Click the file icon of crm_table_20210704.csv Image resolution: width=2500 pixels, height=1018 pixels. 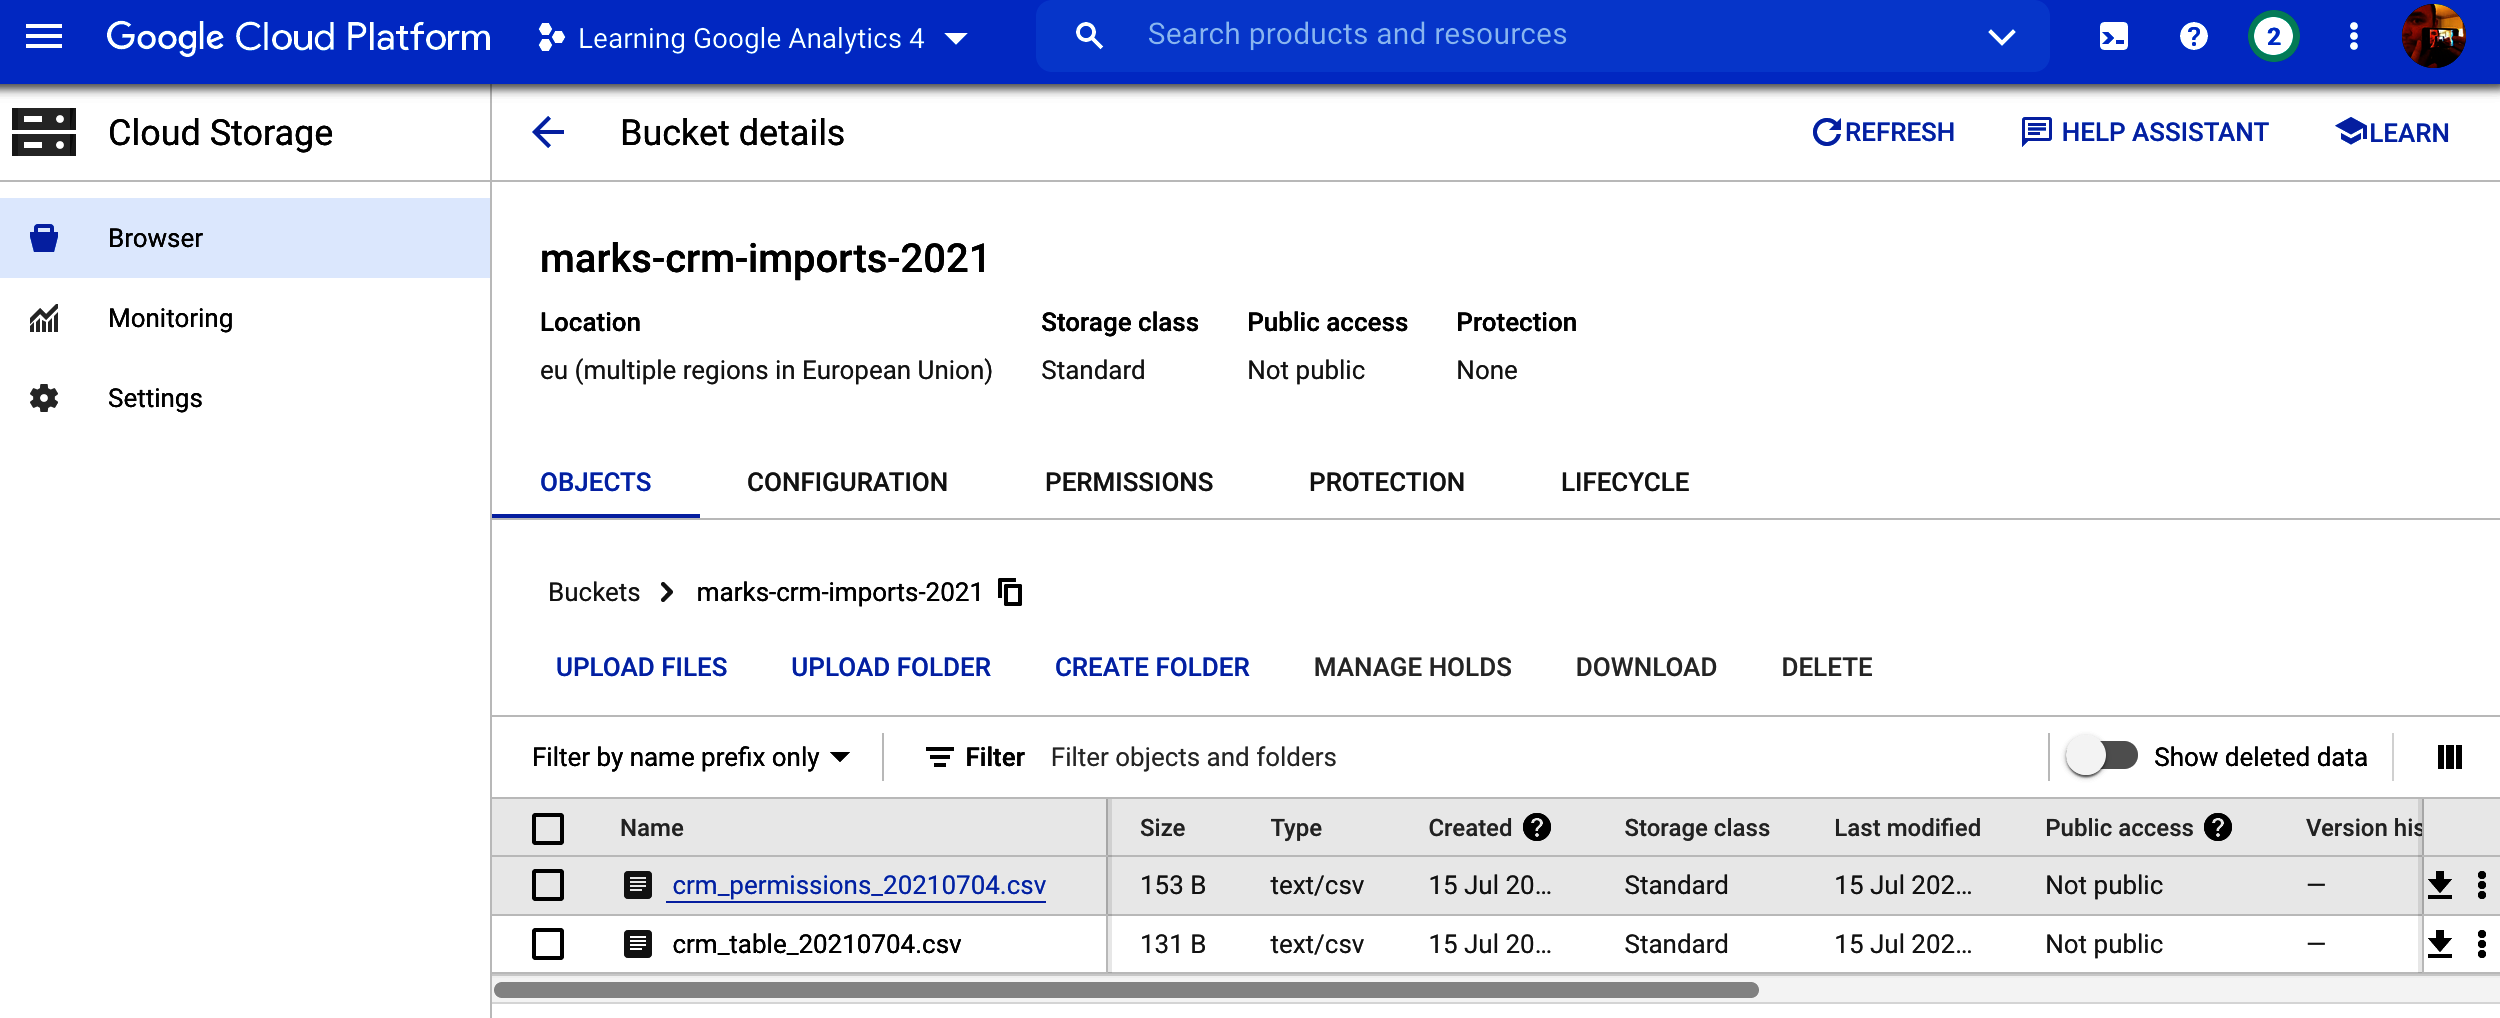[638, 944]
